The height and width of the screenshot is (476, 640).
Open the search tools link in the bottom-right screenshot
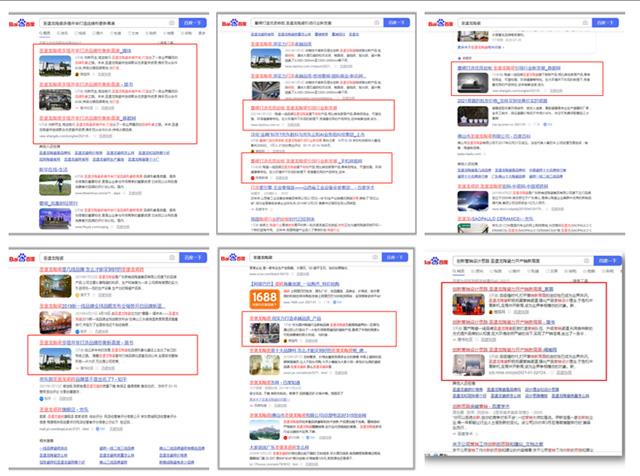[580, 280]
